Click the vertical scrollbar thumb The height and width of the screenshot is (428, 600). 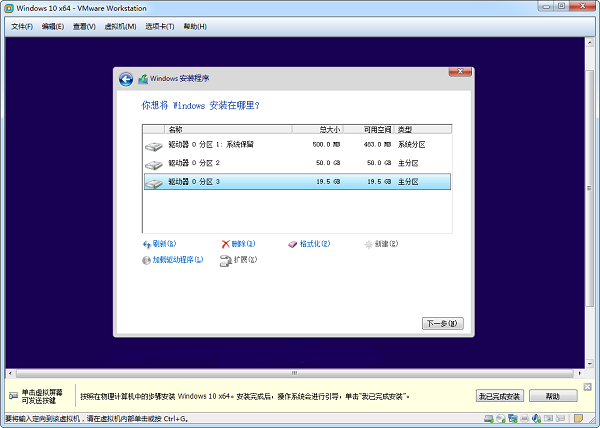[590, 188]
